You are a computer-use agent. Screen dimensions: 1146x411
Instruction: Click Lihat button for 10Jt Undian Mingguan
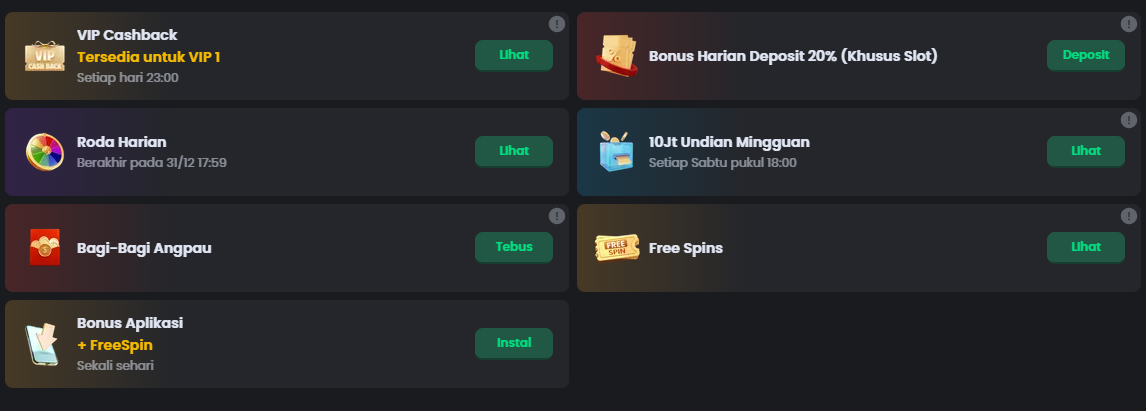coord(1086,151)
